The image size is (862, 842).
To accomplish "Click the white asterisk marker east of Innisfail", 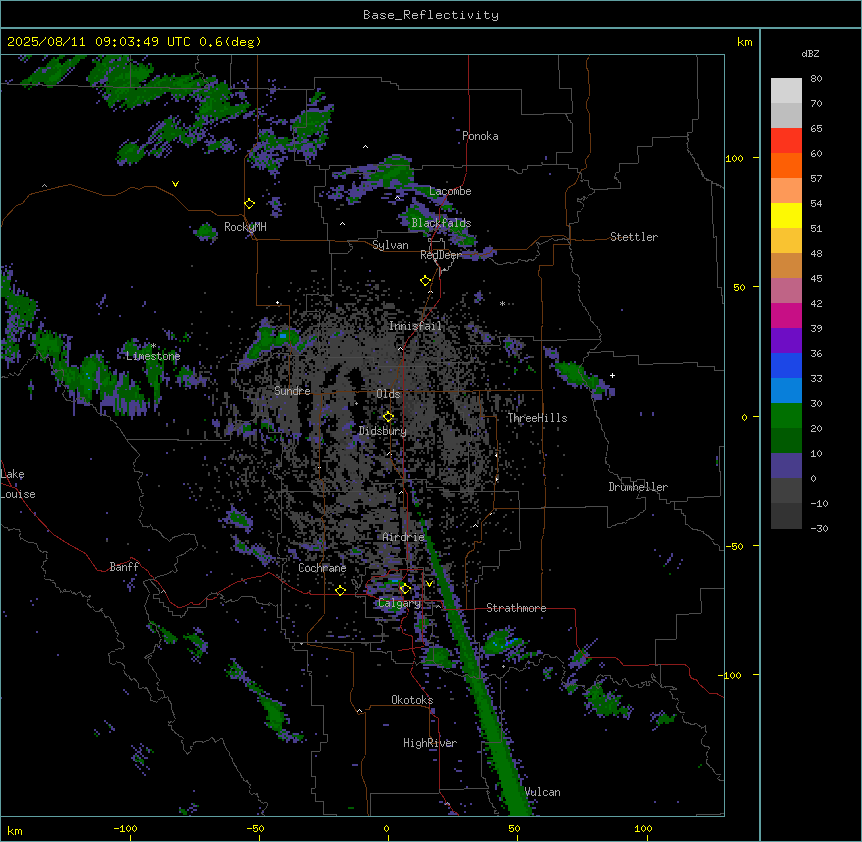I will pyautogui.click(x=502, y=303).
